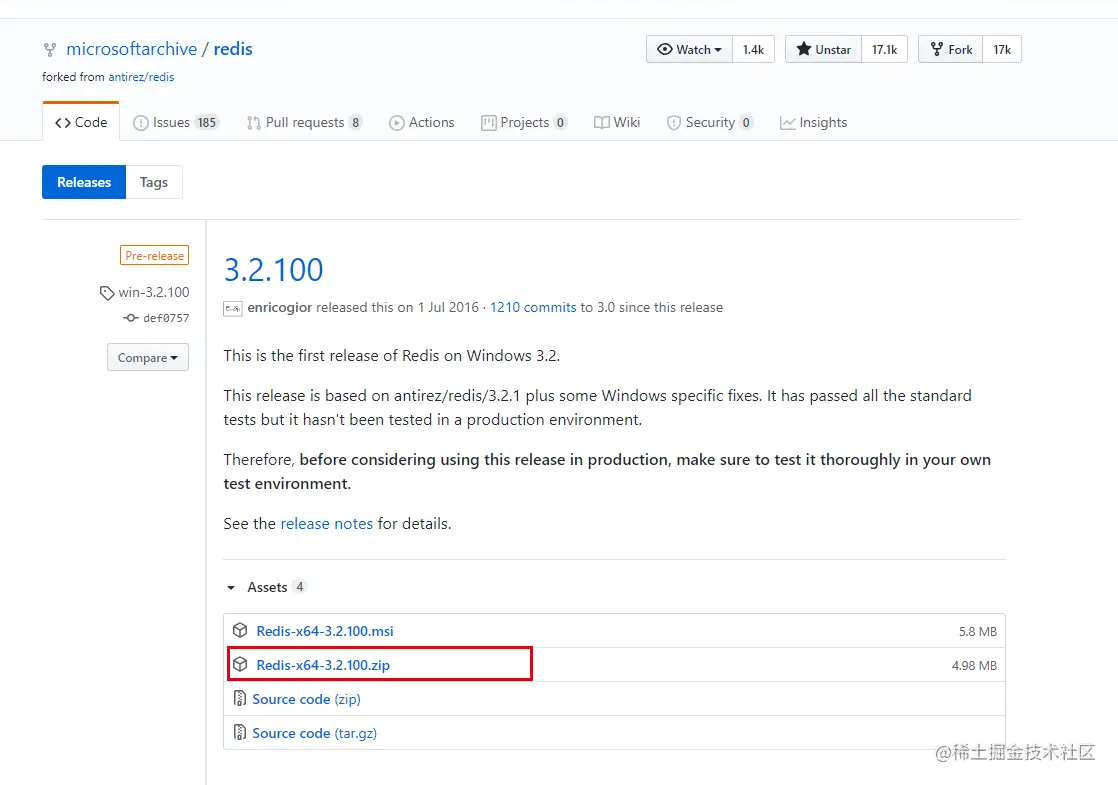Click the 1.4k watchers count
Viewport: 1118px width, 785px height.
tap(753, 49)
